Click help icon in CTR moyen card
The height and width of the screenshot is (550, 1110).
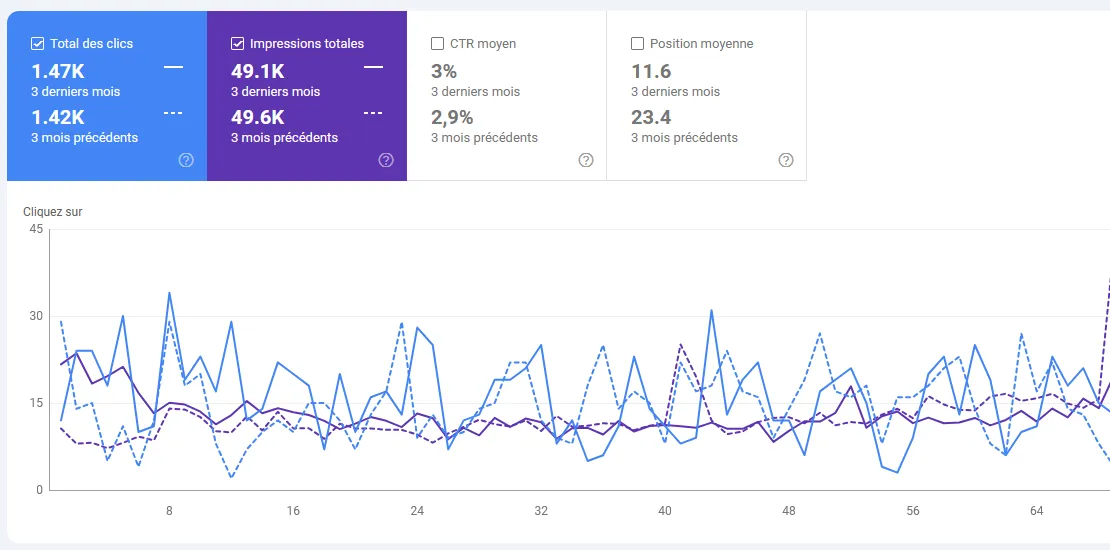click(x=586, y=160)
